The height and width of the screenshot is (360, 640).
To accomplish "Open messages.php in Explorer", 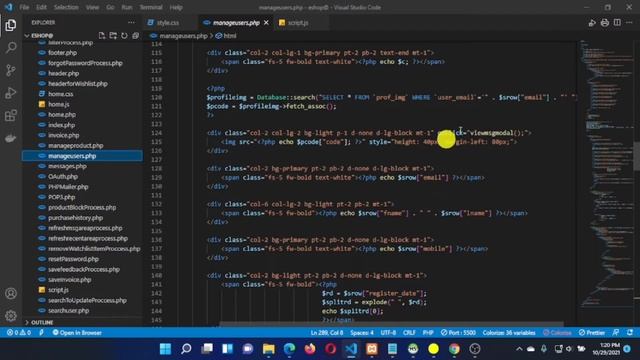I will [67, 166].
